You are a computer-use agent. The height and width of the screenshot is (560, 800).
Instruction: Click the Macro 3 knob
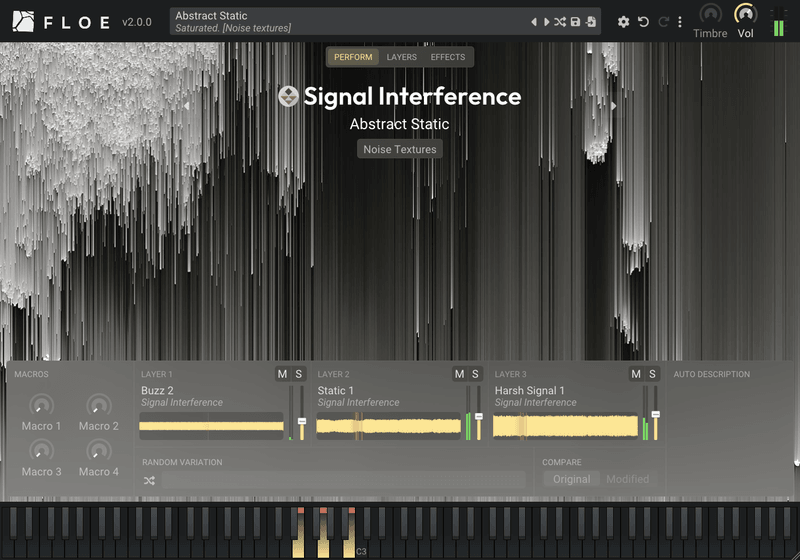pos(41,451)
